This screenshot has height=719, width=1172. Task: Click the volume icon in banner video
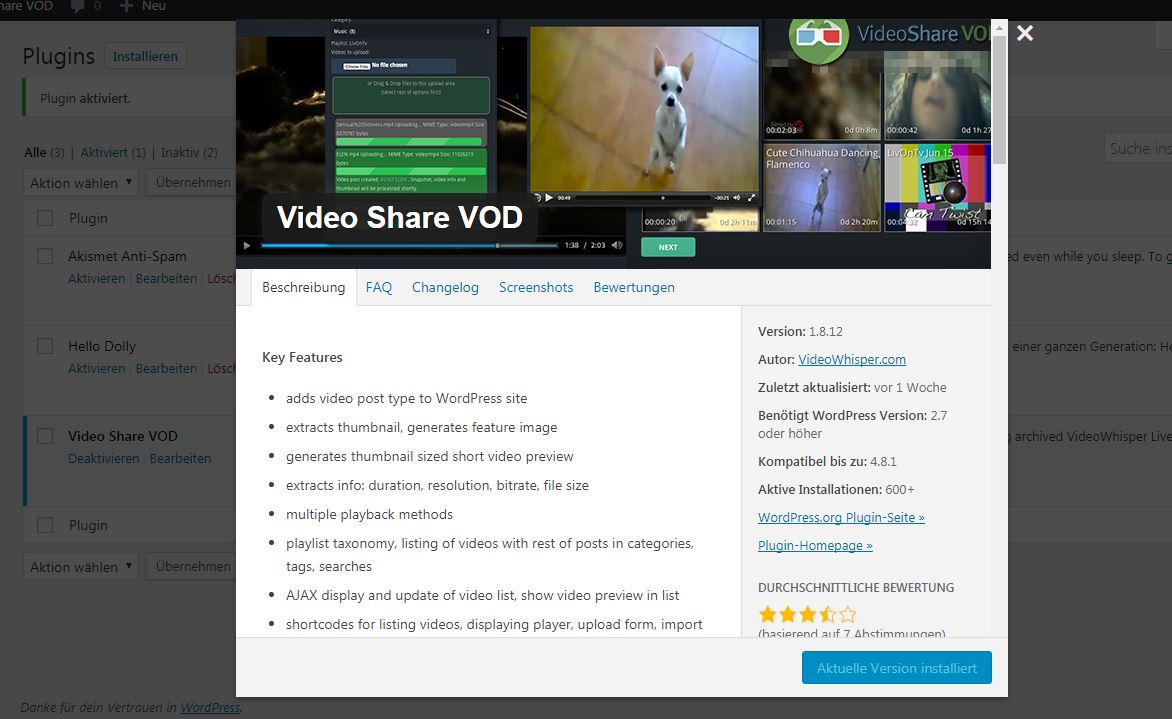617,245
